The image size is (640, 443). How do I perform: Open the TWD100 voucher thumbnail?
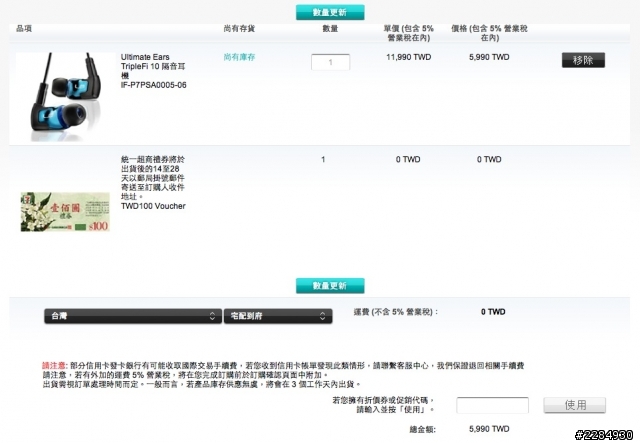tap(65, 212)
